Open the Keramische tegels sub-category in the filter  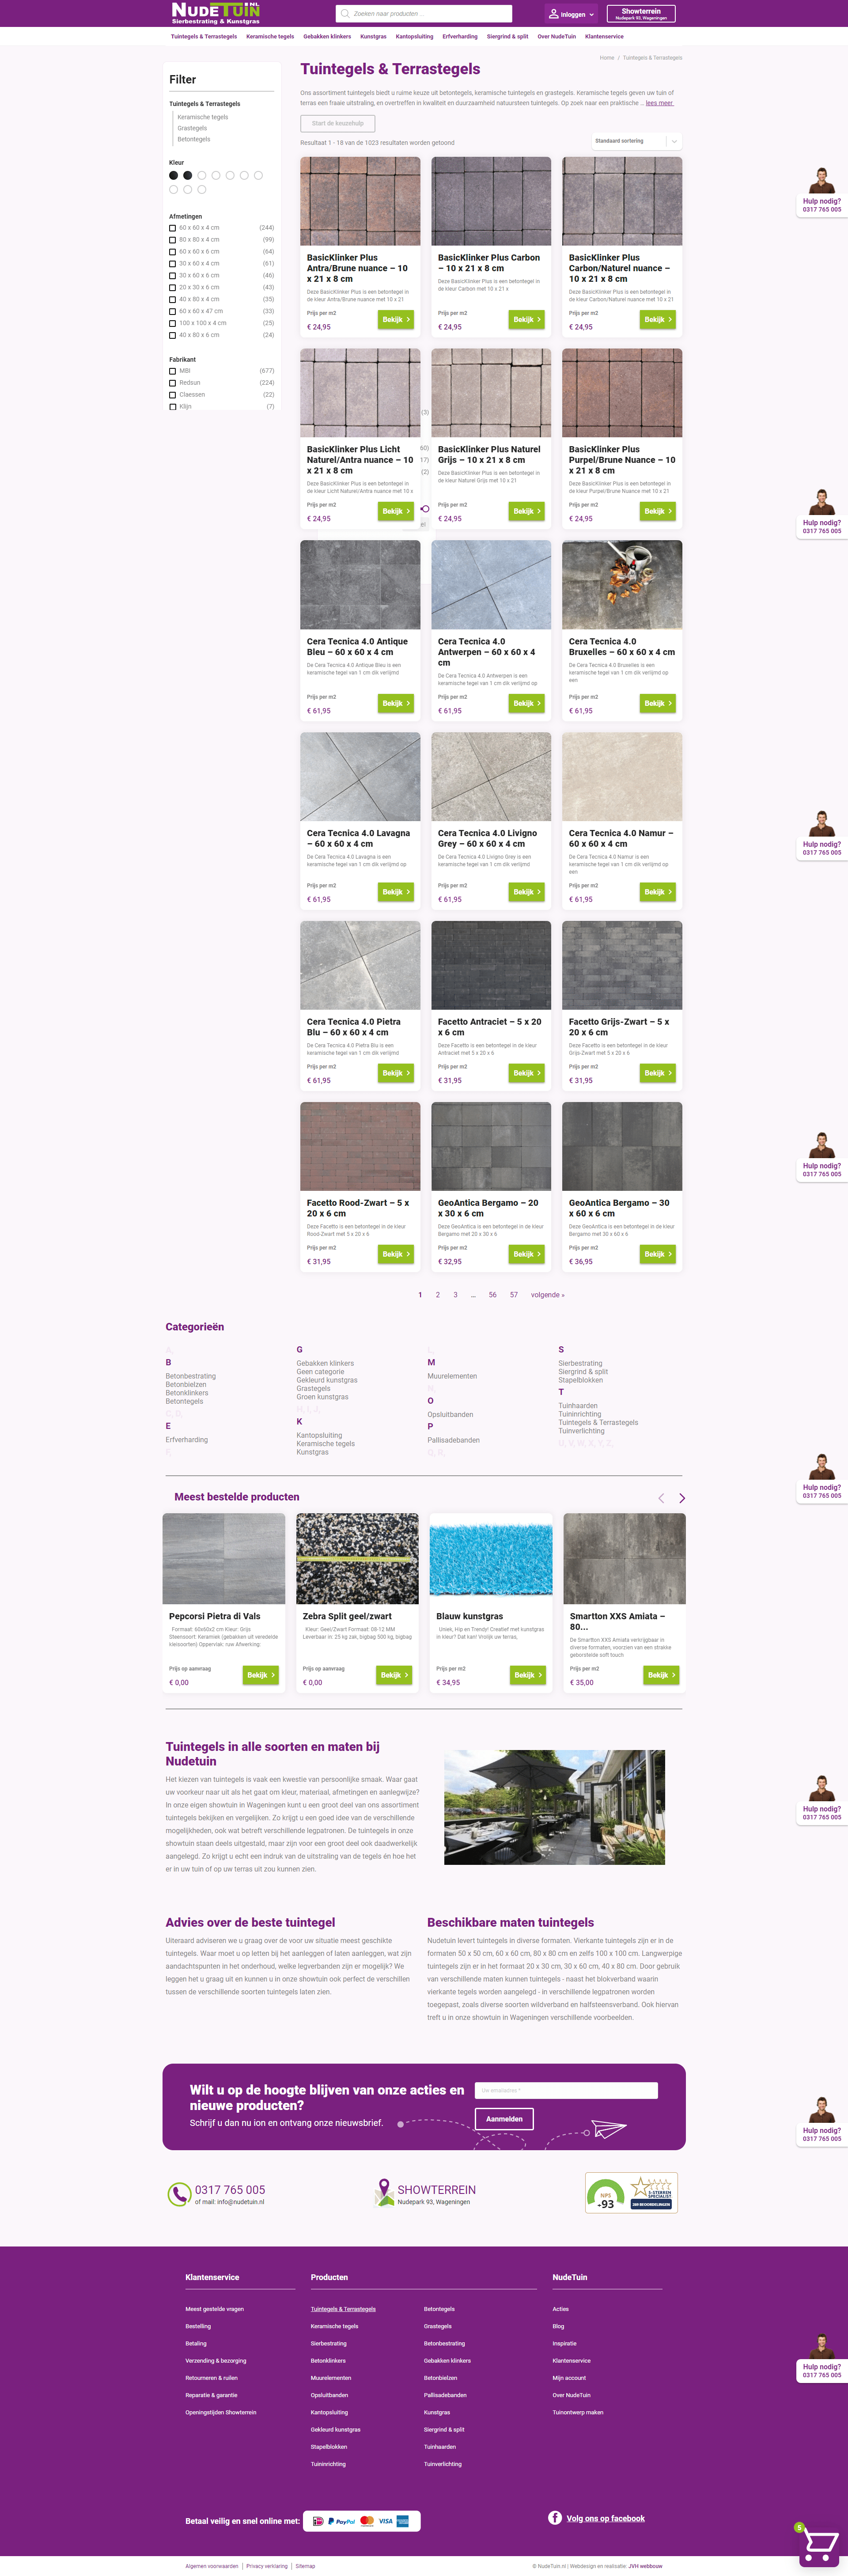pos(203,117)
